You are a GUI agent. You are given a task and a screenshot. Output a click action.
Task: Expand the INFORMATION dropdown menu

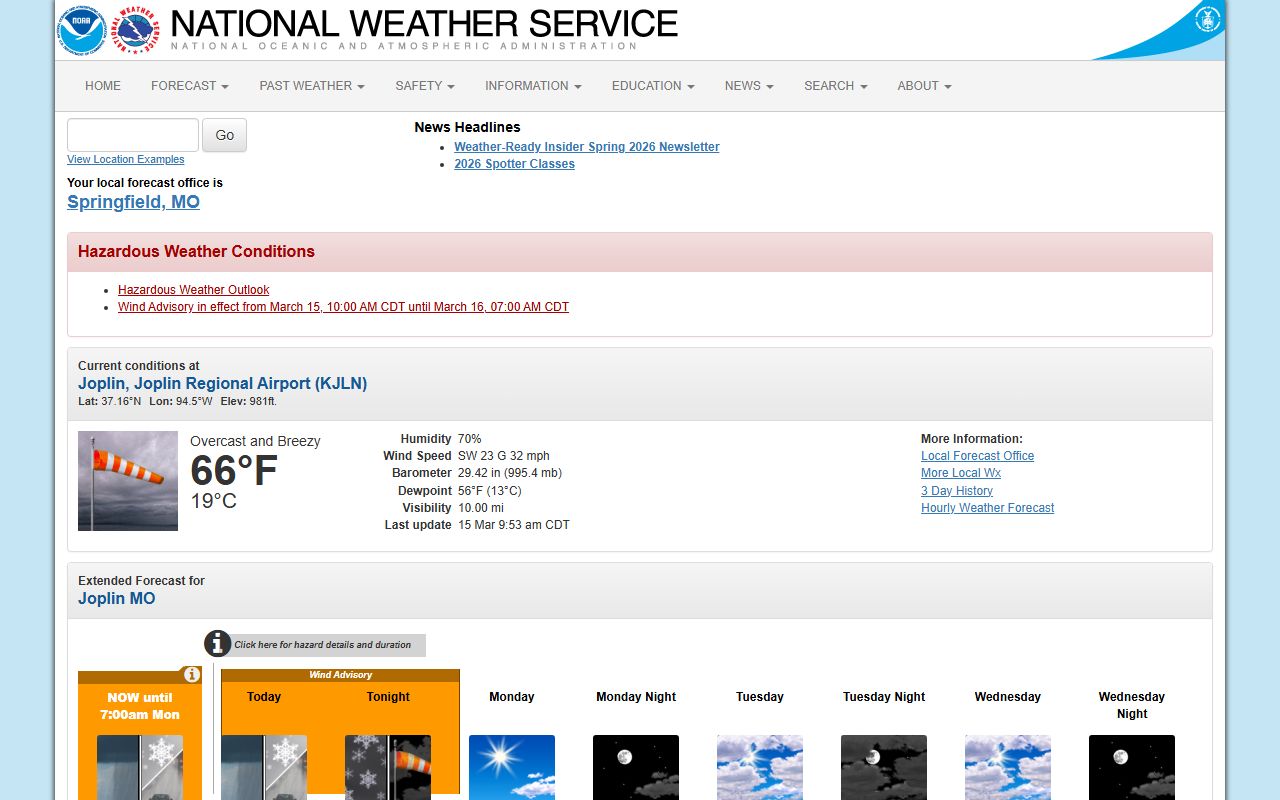click(x=533, y=86)
